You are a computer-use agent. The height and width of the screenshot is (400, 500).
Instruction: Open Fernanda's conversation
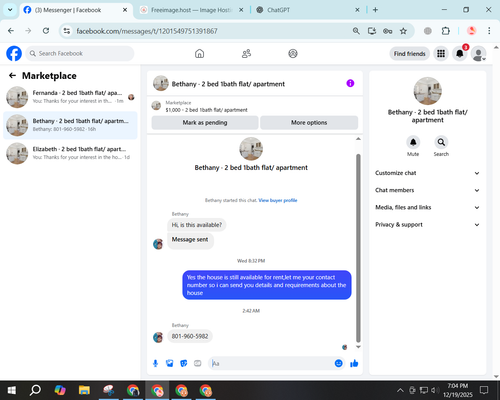click(x=70, y=97)
